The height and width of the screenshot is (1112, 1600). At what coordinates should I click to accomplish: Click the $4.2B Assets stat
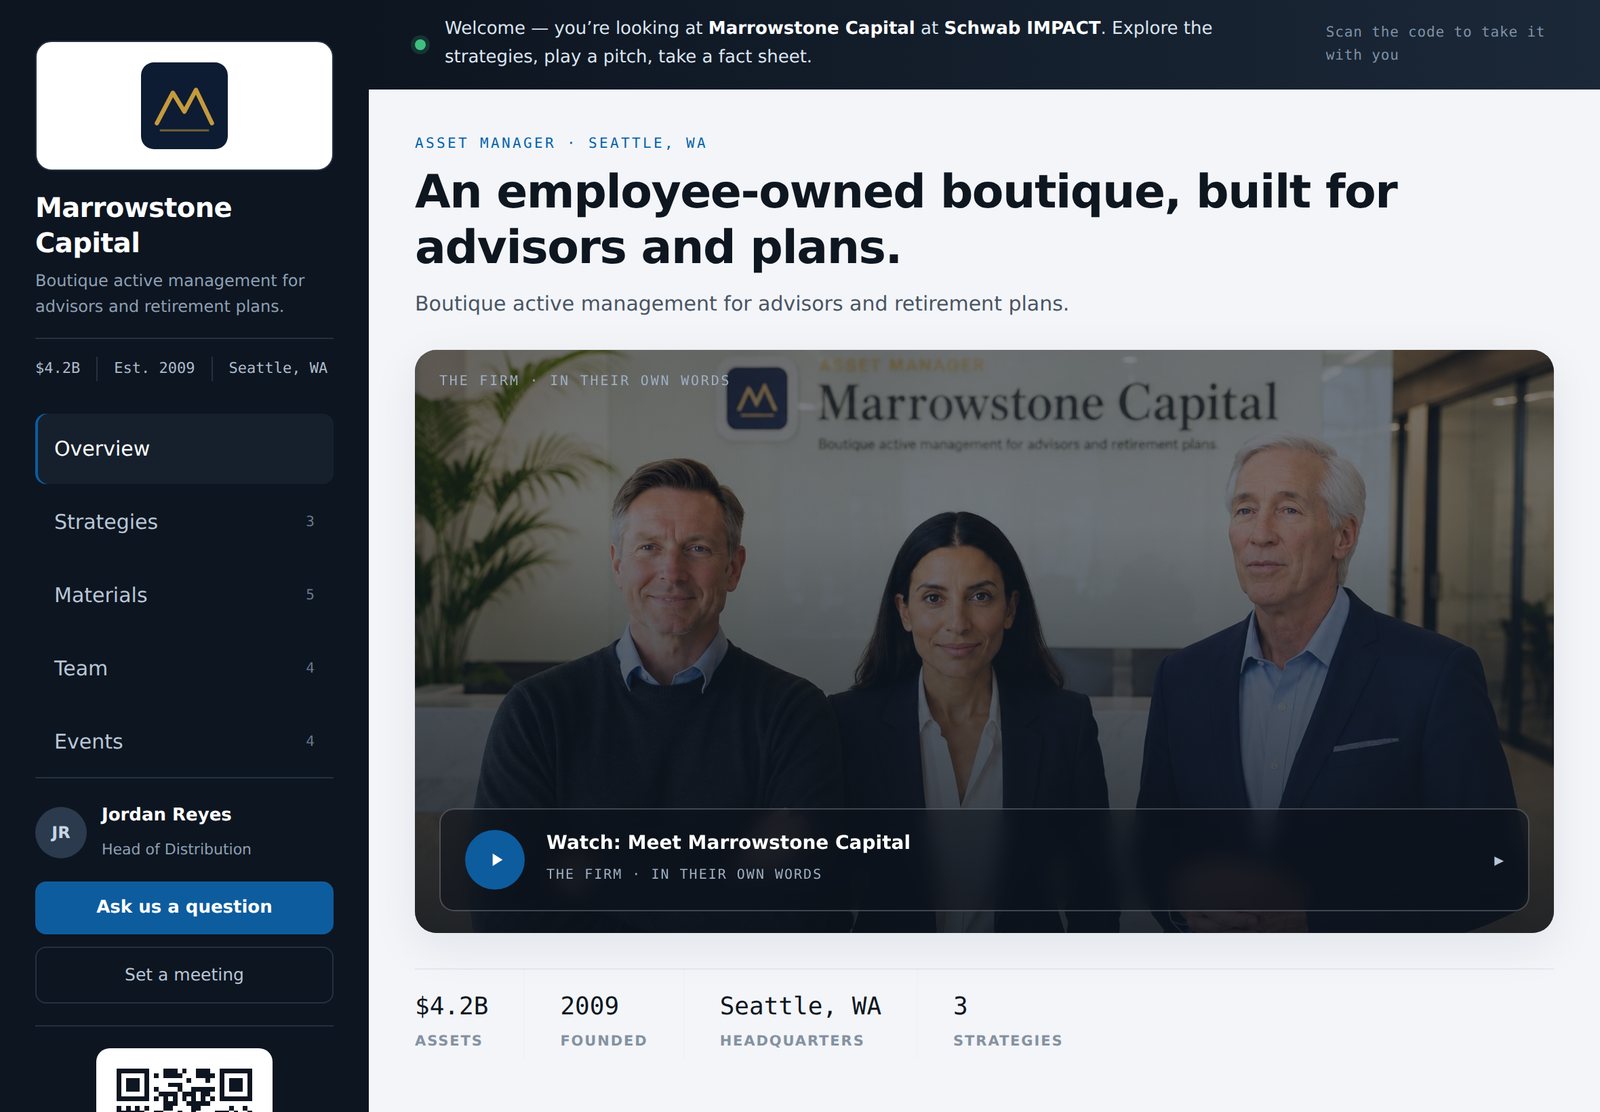pyautogui.click(x=452, y=1020)
